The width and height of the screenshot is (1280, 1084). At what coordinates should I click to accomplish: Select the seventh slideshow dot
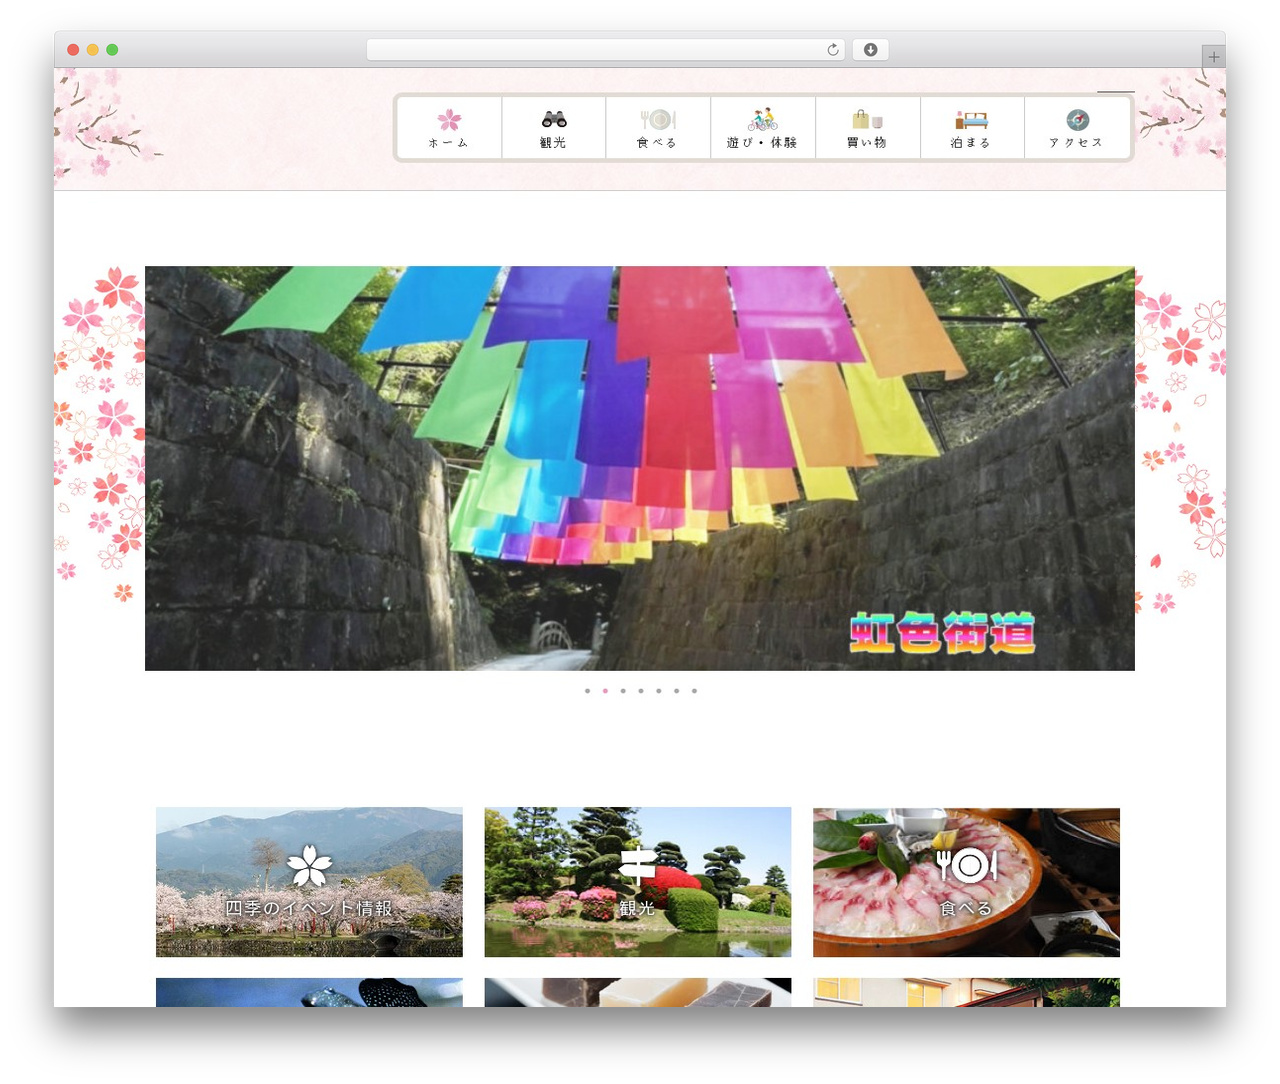click(695, 691)
